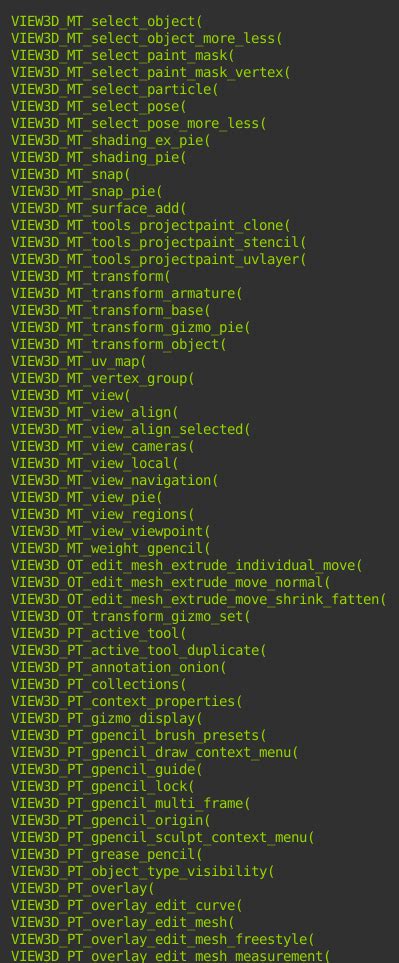The width and height of the screenshot is (399, 963).
Task: Select the VIEW3D_MT_transform_gizmo_pie( line
Action: pyautogui.click(x=131, y=327)
